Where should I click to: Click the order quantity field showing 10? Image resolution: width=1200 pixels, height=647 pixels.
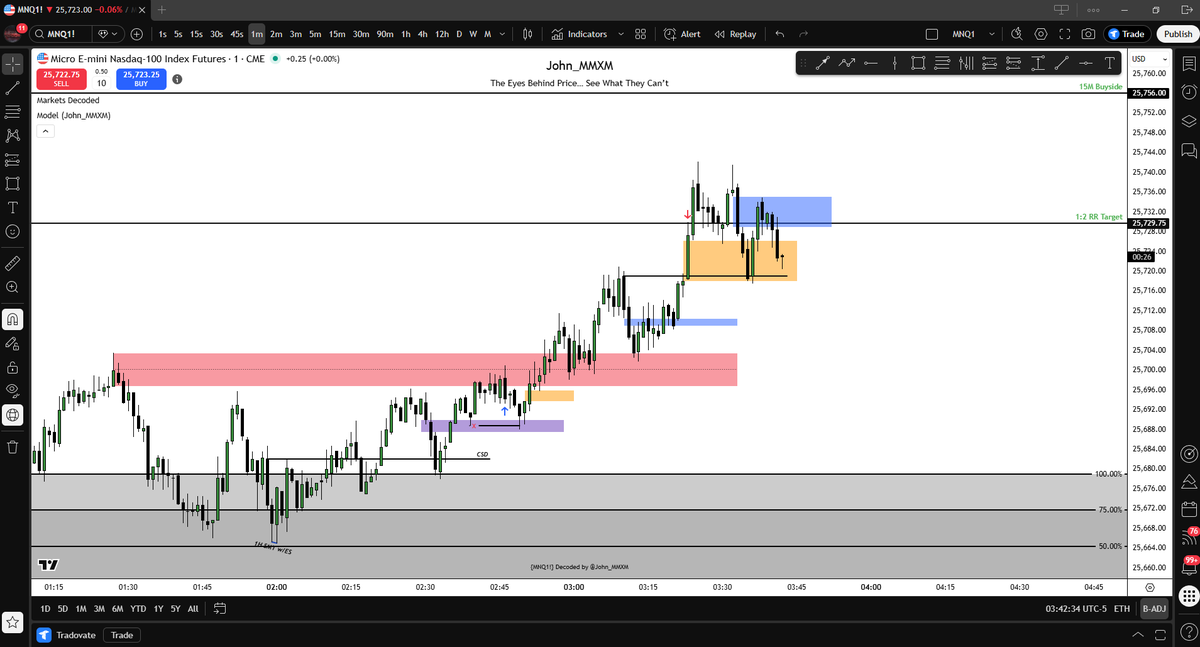(x=101, y=84)
